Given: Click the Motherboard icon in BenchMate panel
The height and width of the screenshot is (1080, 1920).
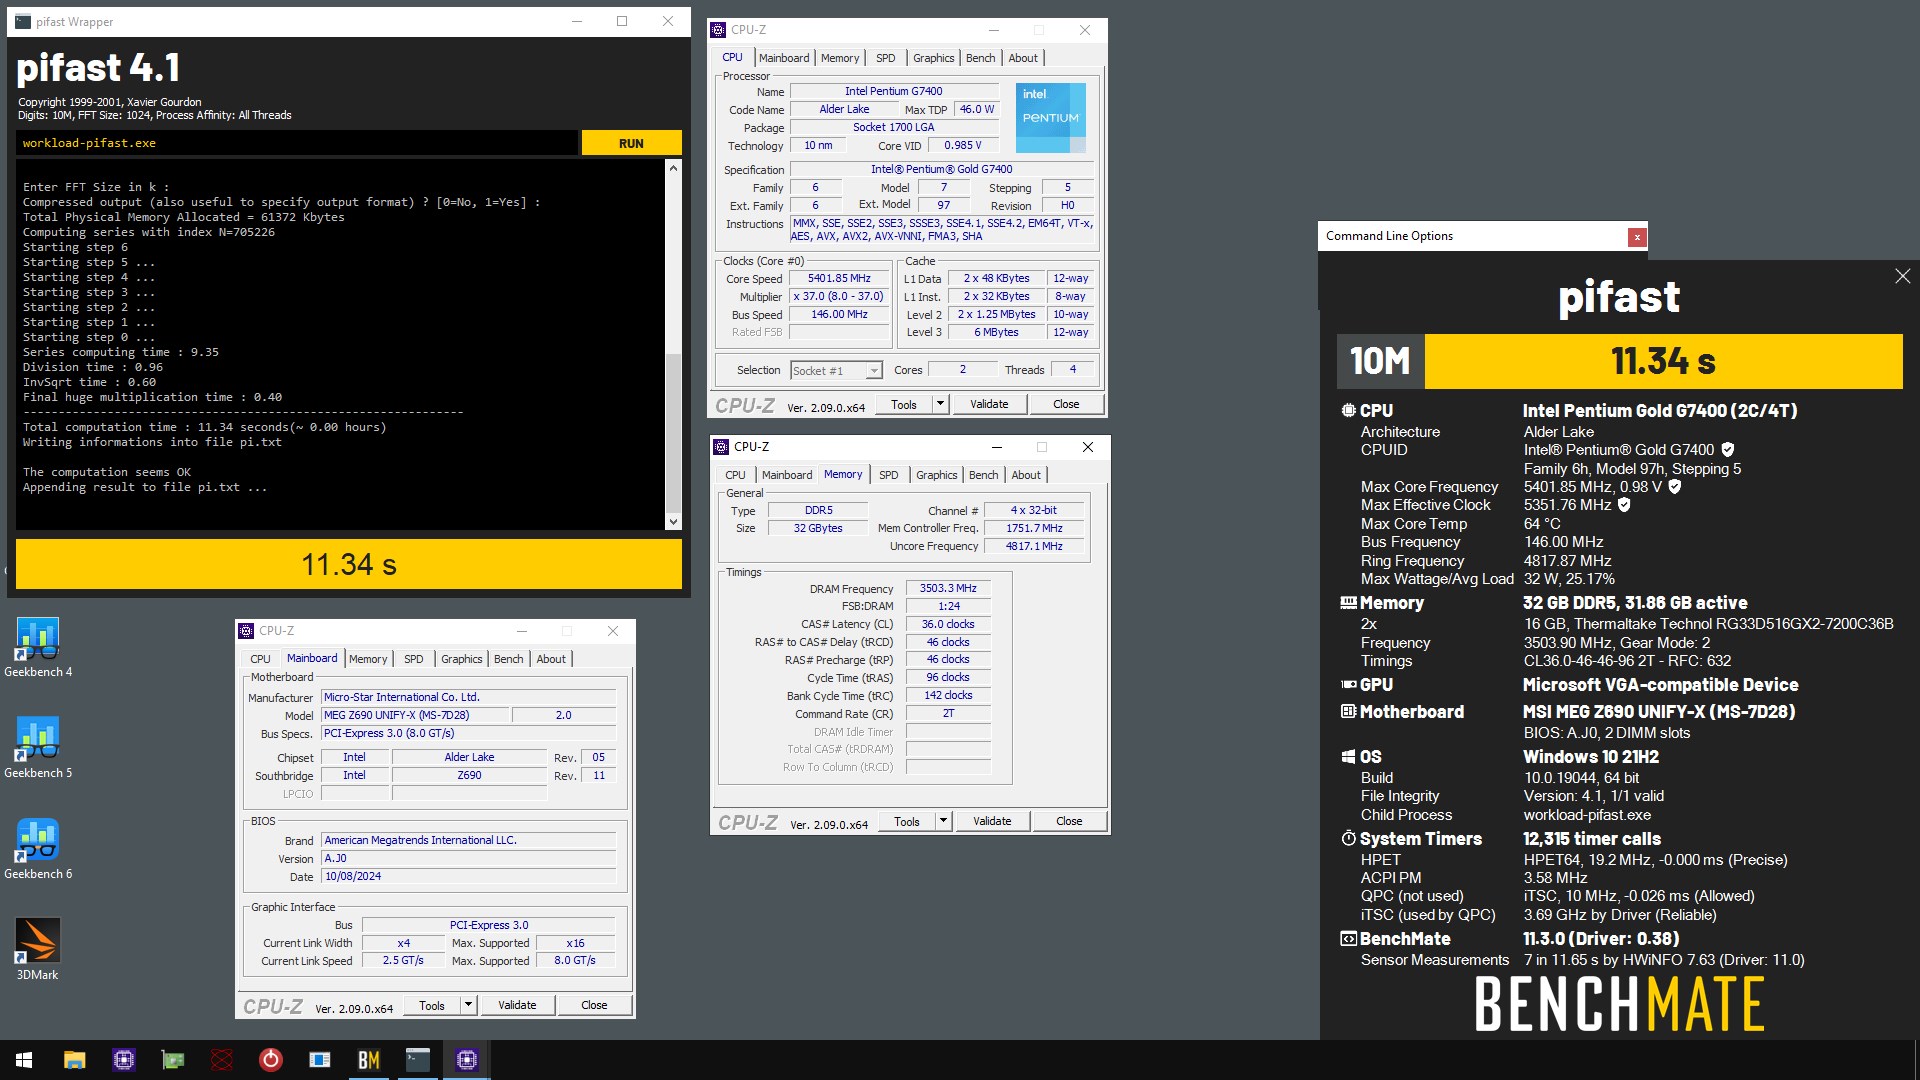Looking at the screenshot, I should tap(1348, 712).
